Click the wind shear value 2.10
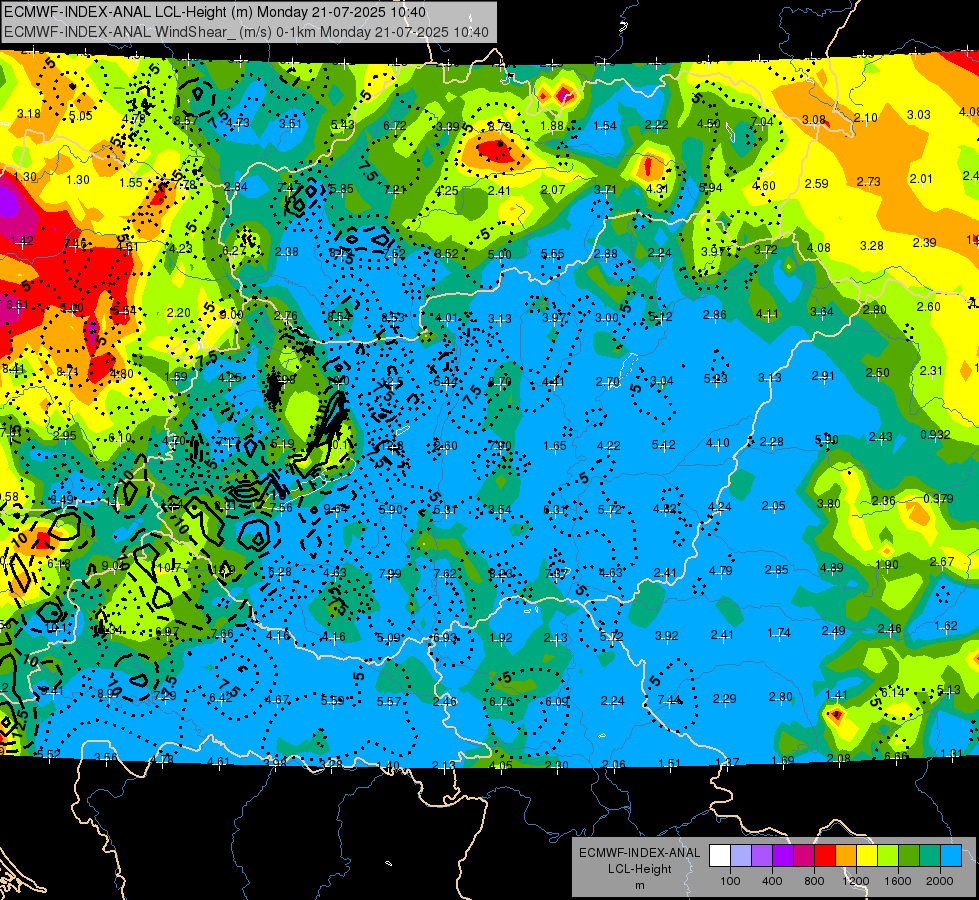 pyautogui.click(x=865, y=117)
